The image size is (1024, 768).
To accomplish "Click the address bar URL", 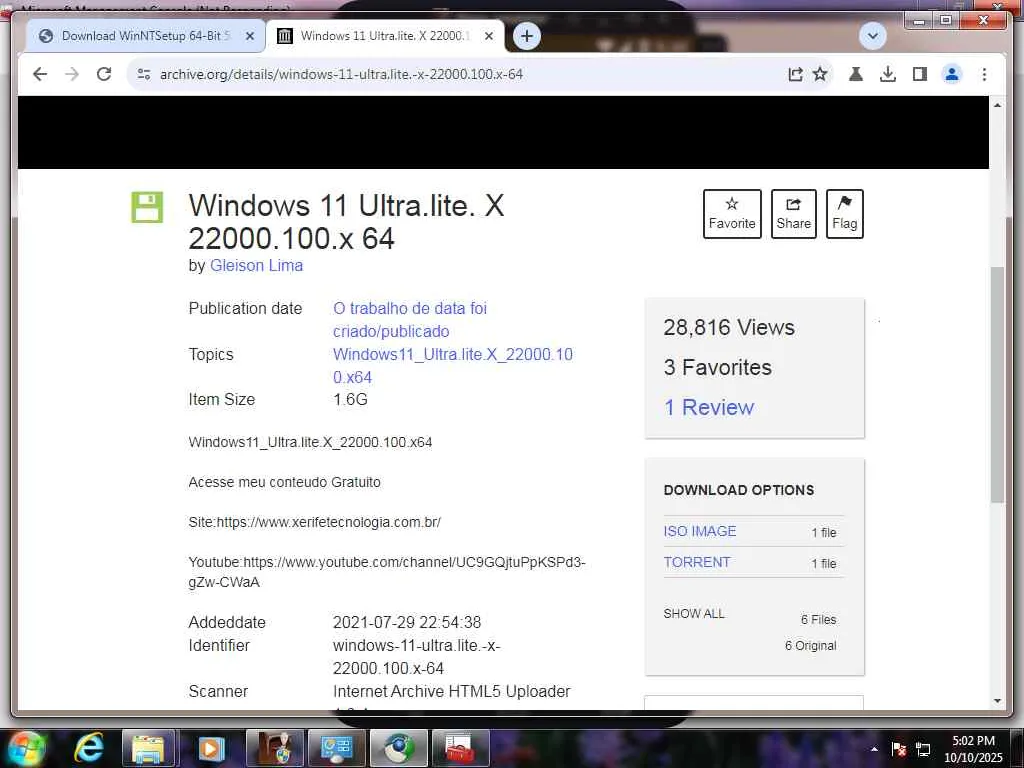I will click(342, 74).
